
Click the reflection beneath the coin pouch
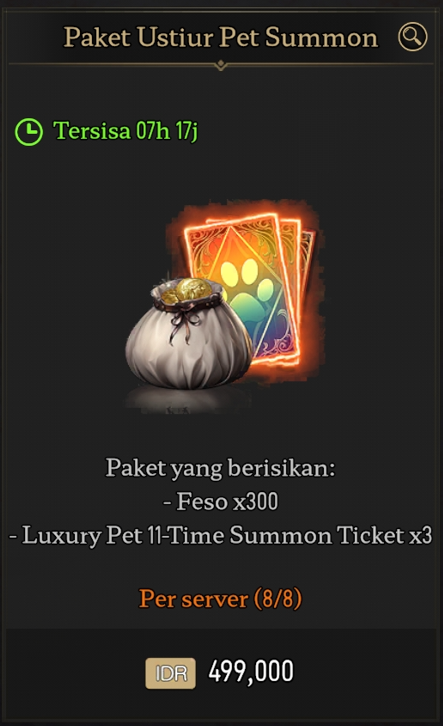[185, 401]
